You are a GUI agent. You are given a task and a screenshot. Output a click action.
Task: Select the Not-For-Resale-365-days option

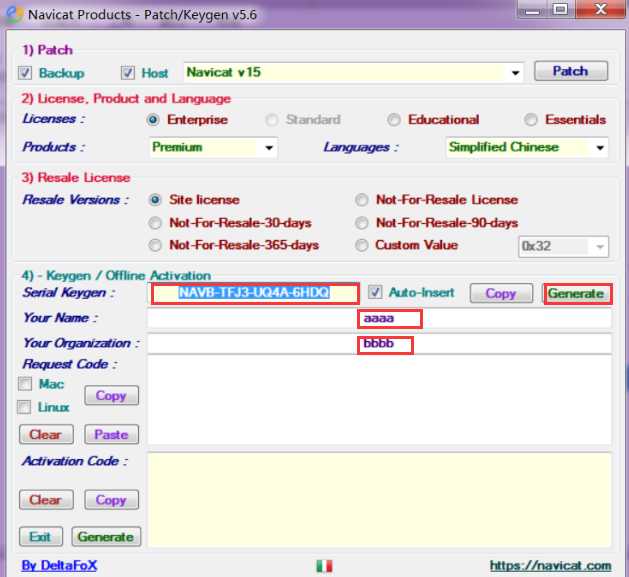click(x=155, y=245)
